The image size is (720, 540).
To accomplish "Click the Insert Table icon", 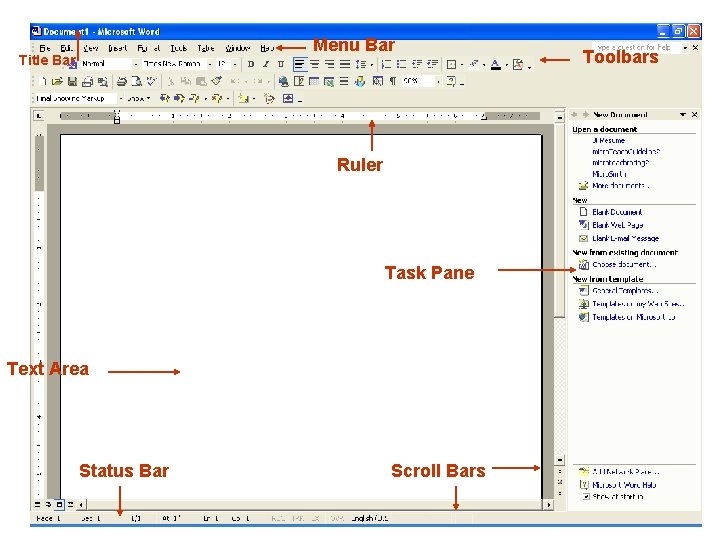I will (x=314, y=81).
